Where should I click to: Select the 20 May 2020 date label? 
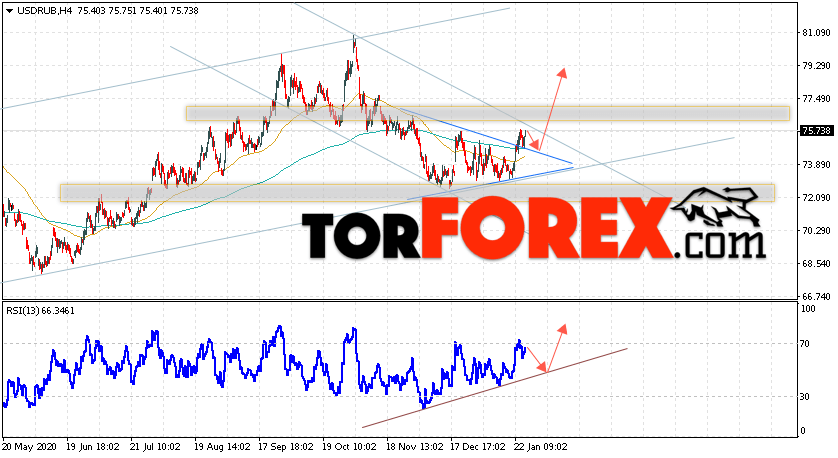coord(29,446)
